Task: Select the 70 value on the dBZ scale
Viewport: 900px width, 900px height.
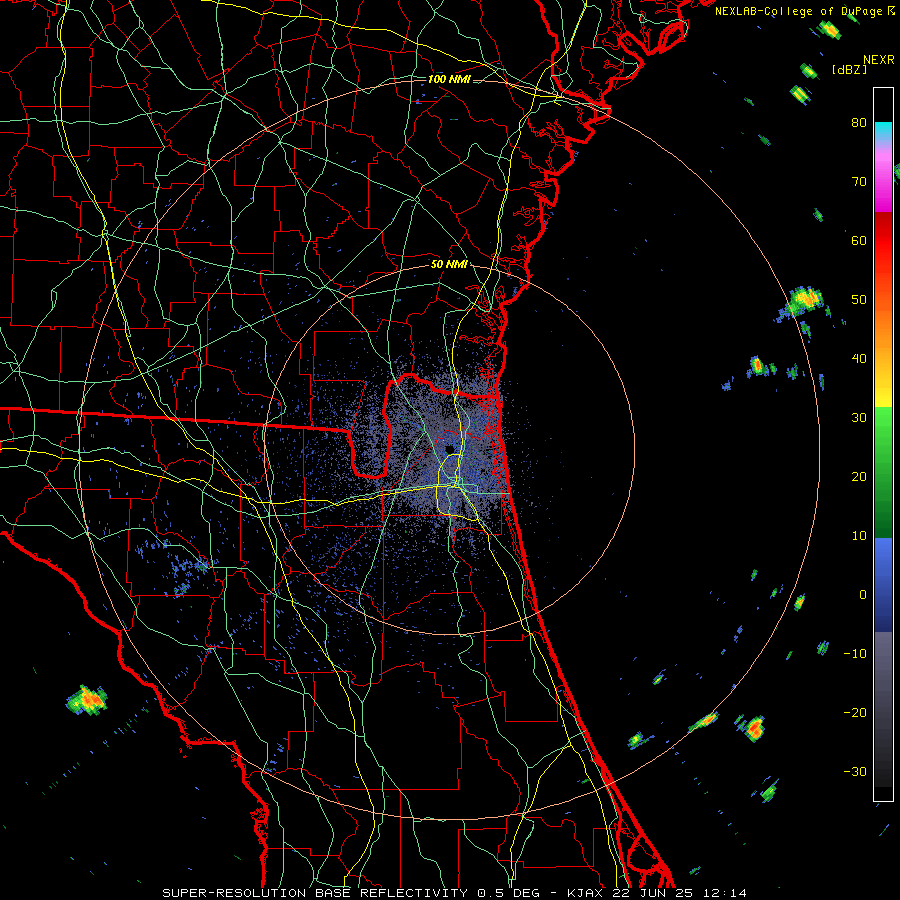Action: (859, 181)
